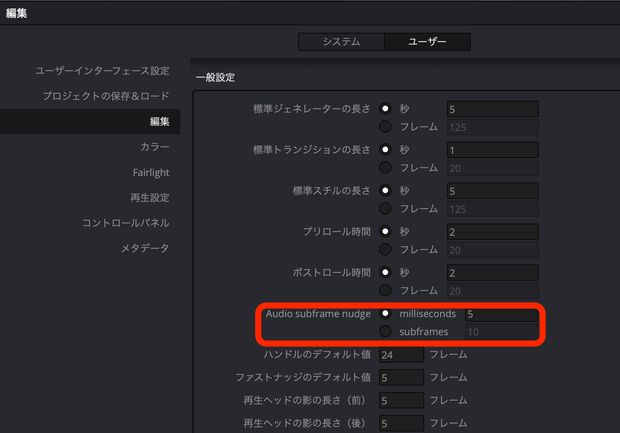The height and width of the screenshot is (433, 620).
Task: Click the 標準スチルの長さ seconds input field
Action: point(492,191)
